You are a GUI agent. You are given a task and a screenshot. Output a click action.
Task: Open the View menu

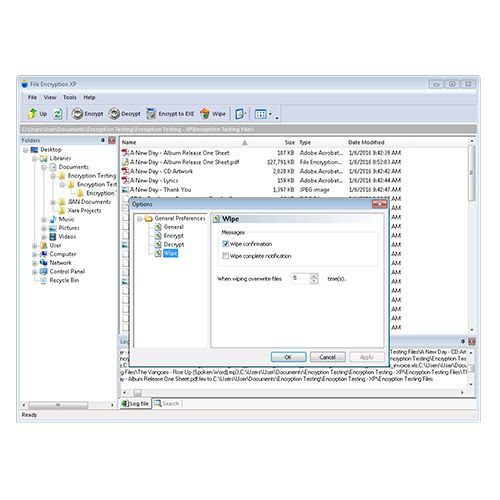click(x=50, y=97)
